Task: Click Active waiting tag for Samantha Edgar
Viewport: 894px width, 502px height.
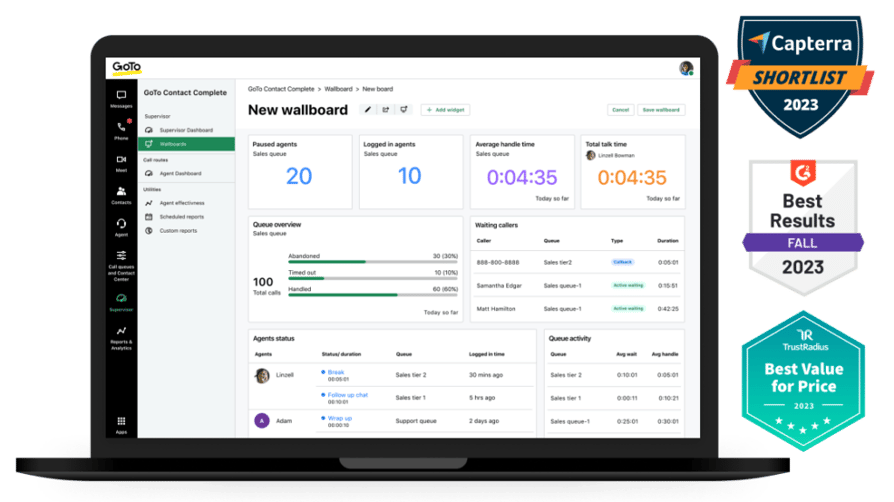Action: pyautogui.click(x=628, y=285)
